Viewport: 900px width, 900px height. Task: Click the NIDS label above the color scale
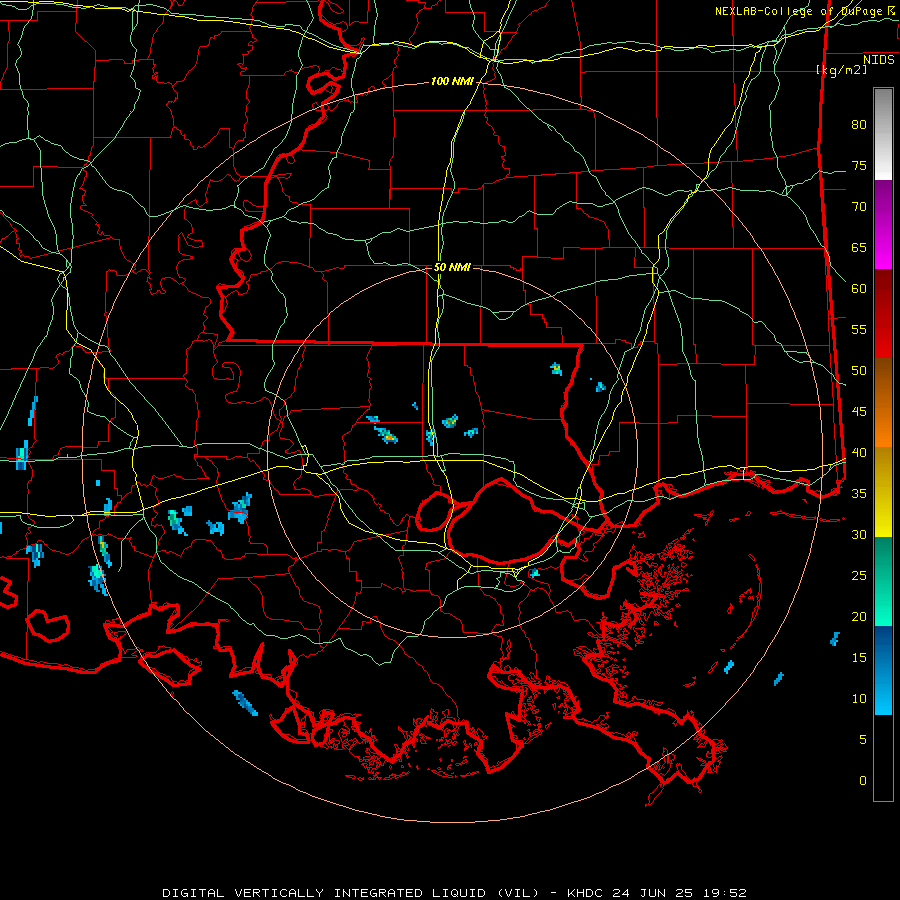[x=878, y=60]
